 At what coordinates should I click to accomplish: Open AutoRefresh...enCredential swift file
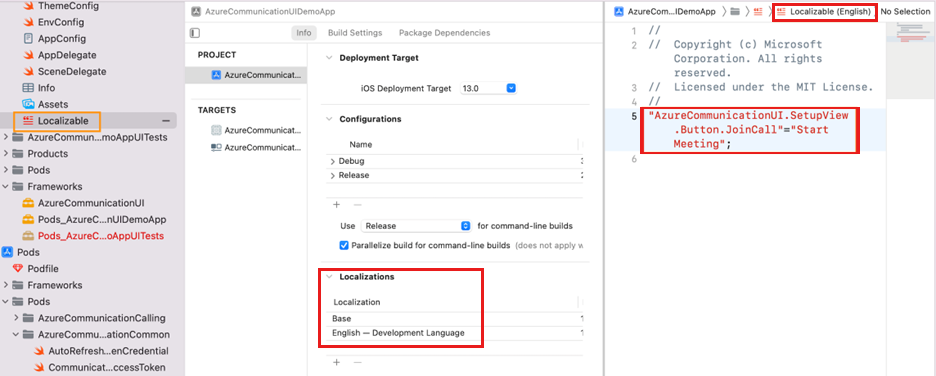(108, 351)
